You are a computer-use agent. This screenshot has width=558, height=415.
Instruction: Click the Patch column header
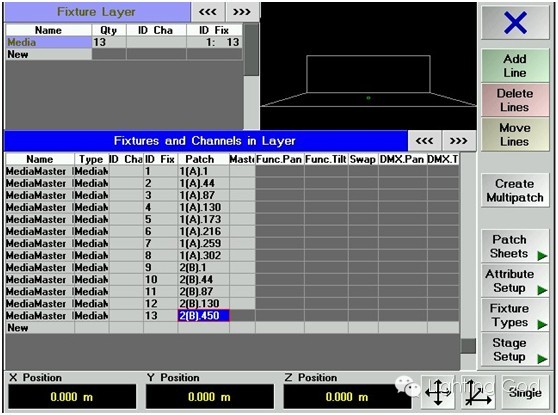click(x=204, y=159)
